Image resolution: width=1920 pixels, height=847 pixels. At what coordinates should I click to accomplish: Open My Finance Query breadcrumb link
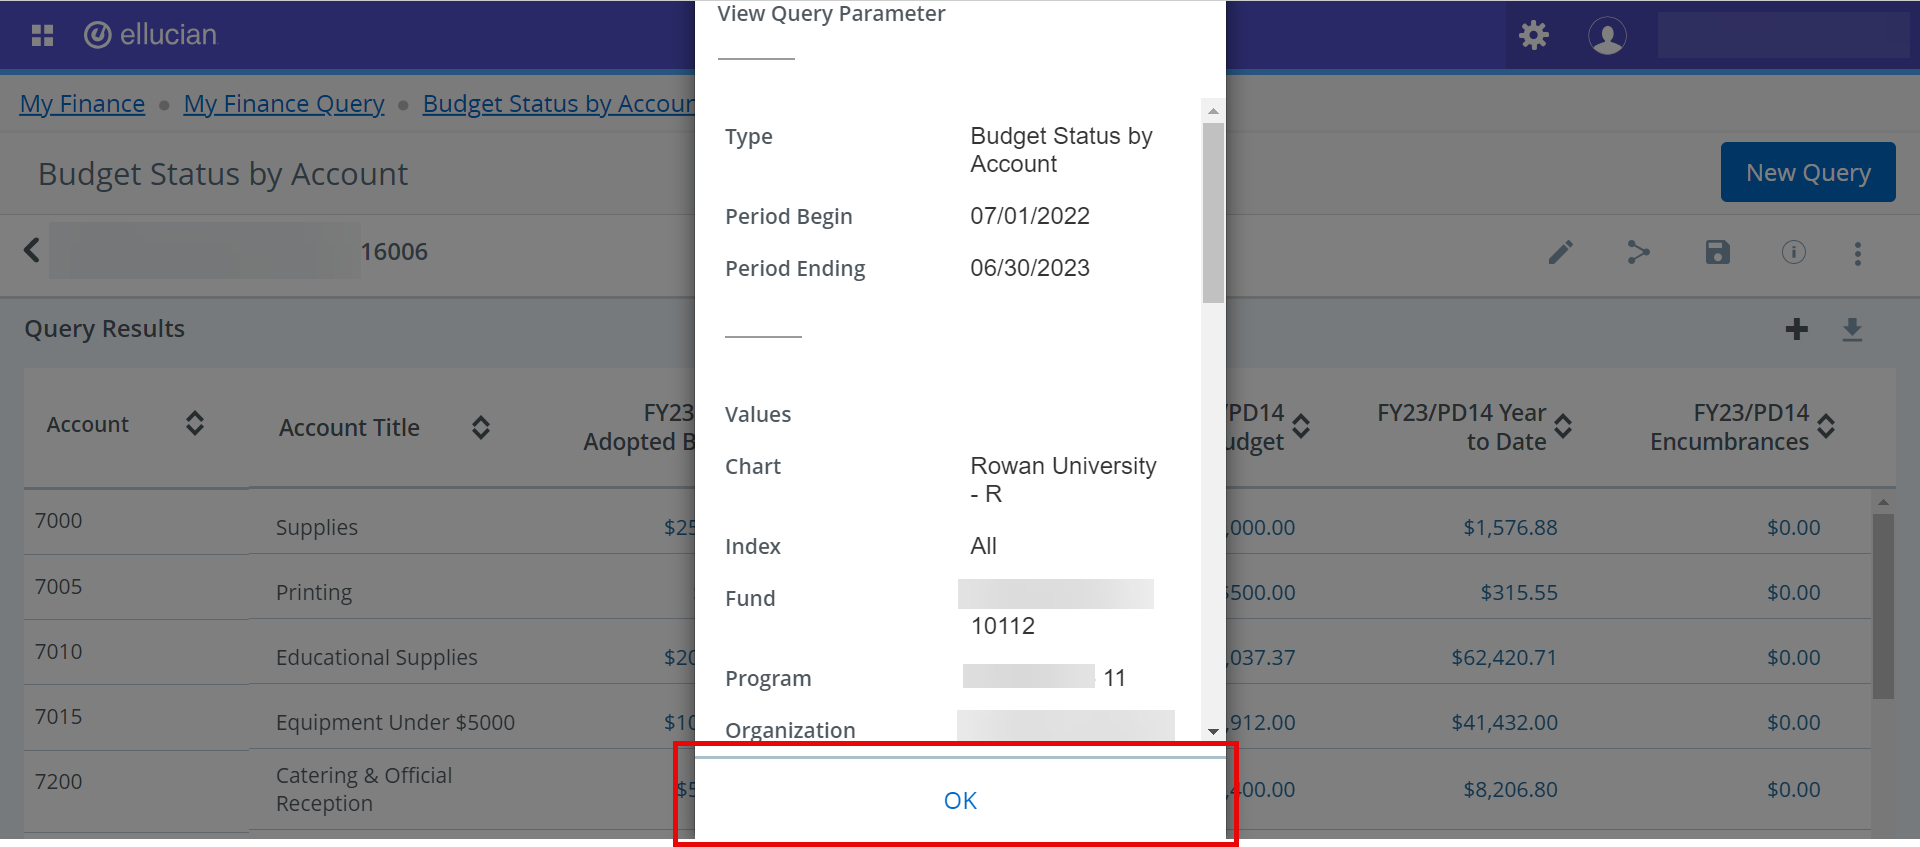point(284,104)
